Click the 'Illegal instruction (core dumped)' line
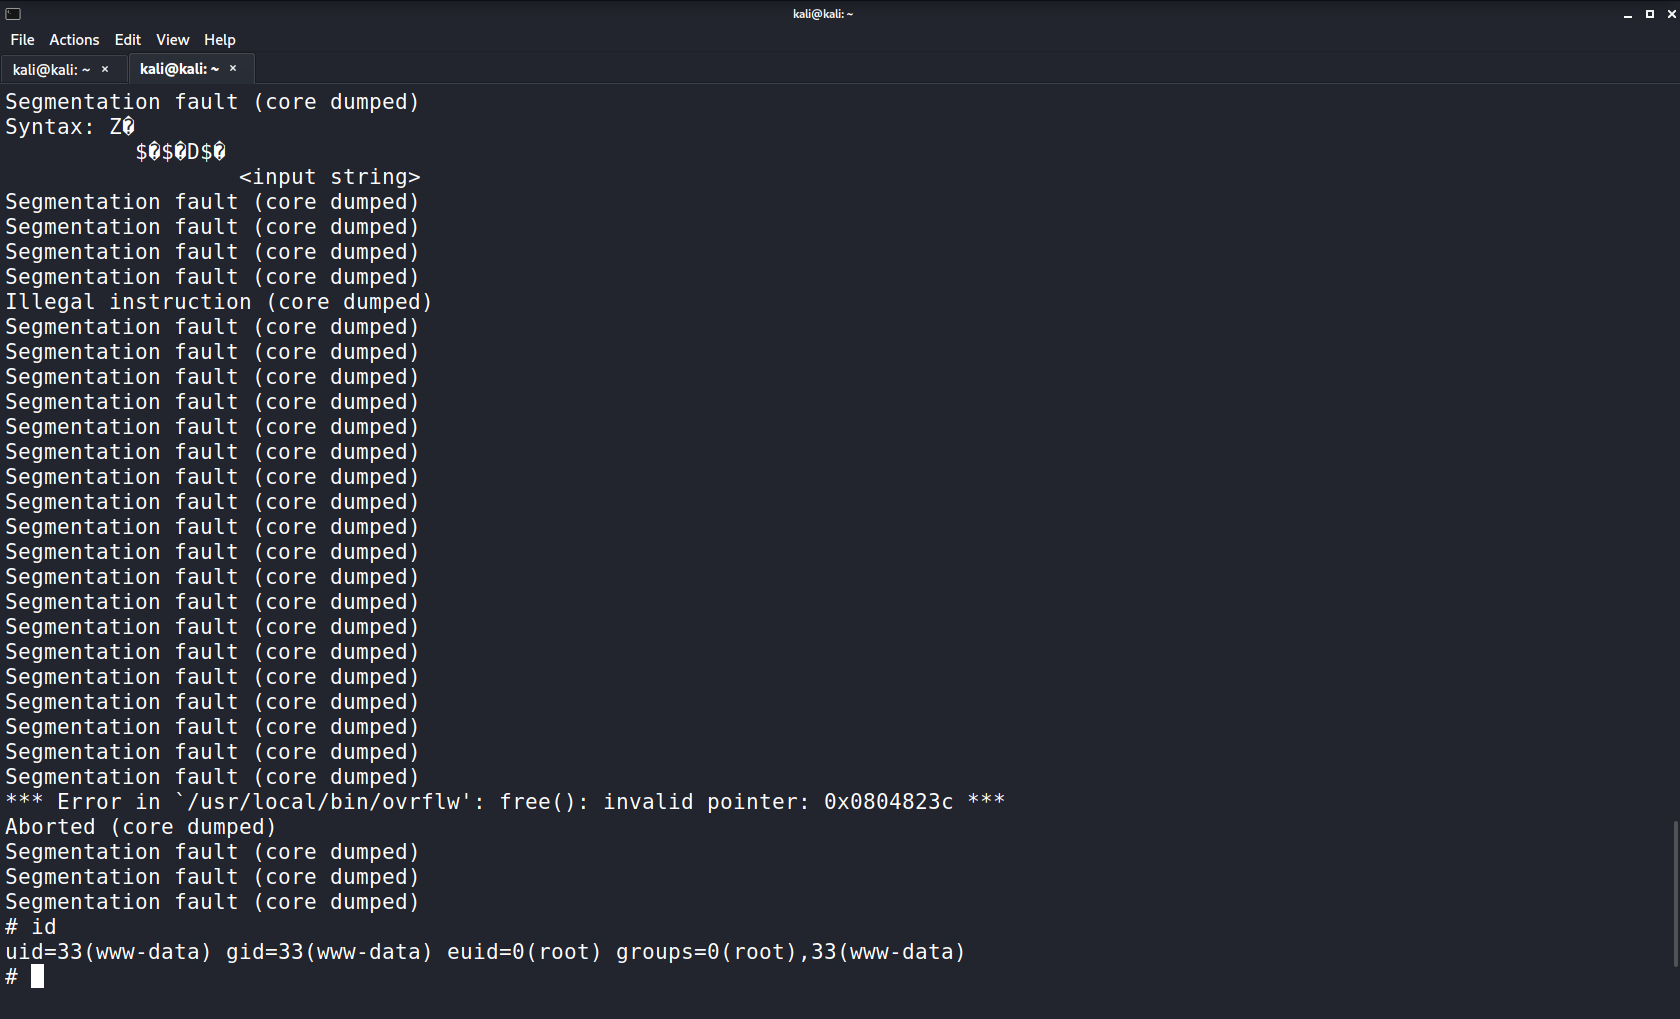This screenshot has width=1680, height=1019. pos(219,302)
